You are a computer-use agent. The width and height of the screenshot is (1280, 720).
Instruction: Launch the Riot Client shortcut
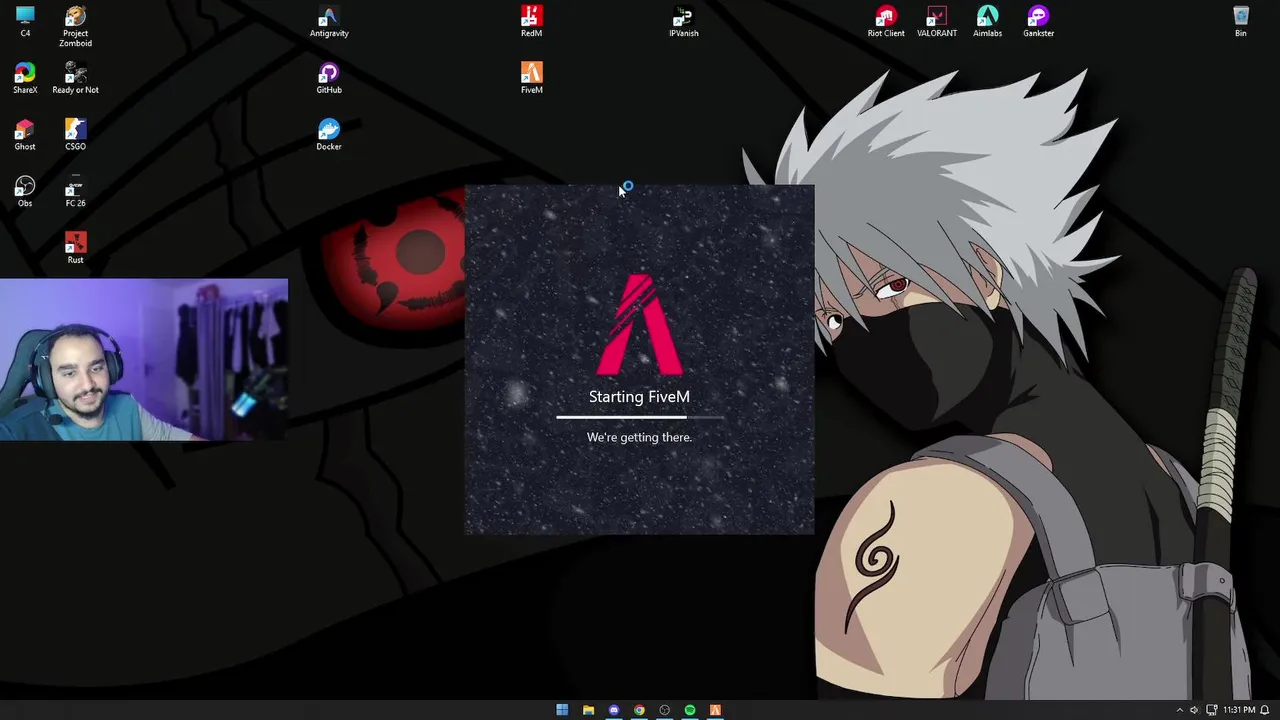pos(886,21)
